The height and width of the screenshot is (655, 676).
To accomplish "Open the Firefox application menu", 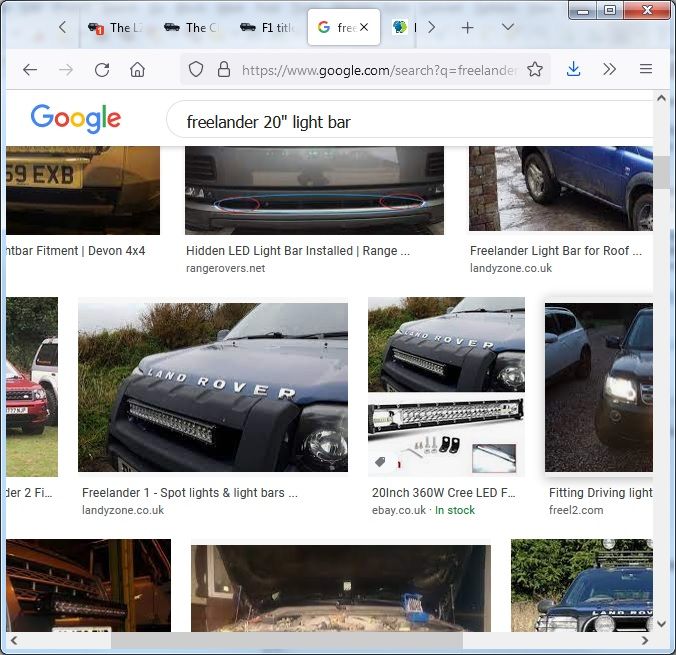I will pyautogui.click(x=645, y=69).
